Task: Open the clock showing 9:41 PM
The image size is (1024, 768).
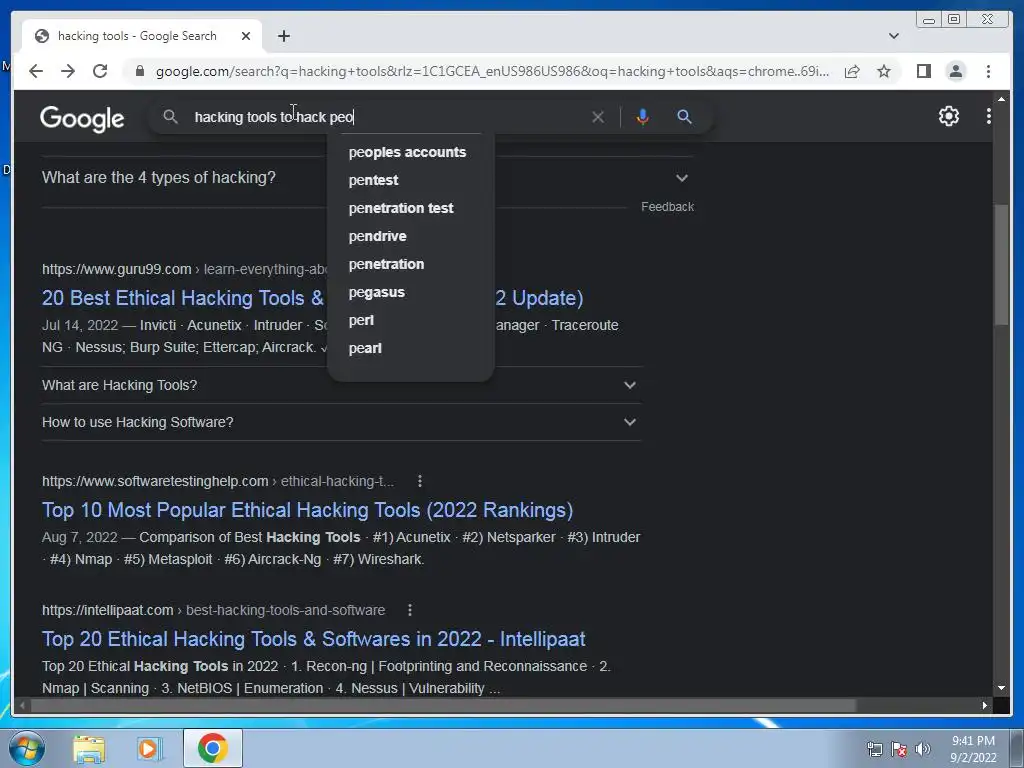Action: pos(972,749)
